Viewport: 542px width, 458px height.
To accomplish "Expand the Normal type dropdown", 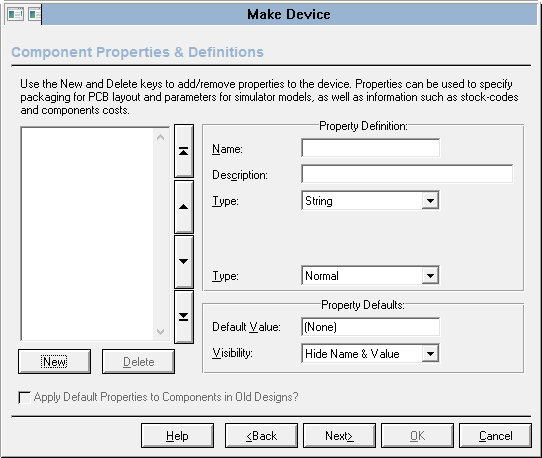I will coord(430,275).
